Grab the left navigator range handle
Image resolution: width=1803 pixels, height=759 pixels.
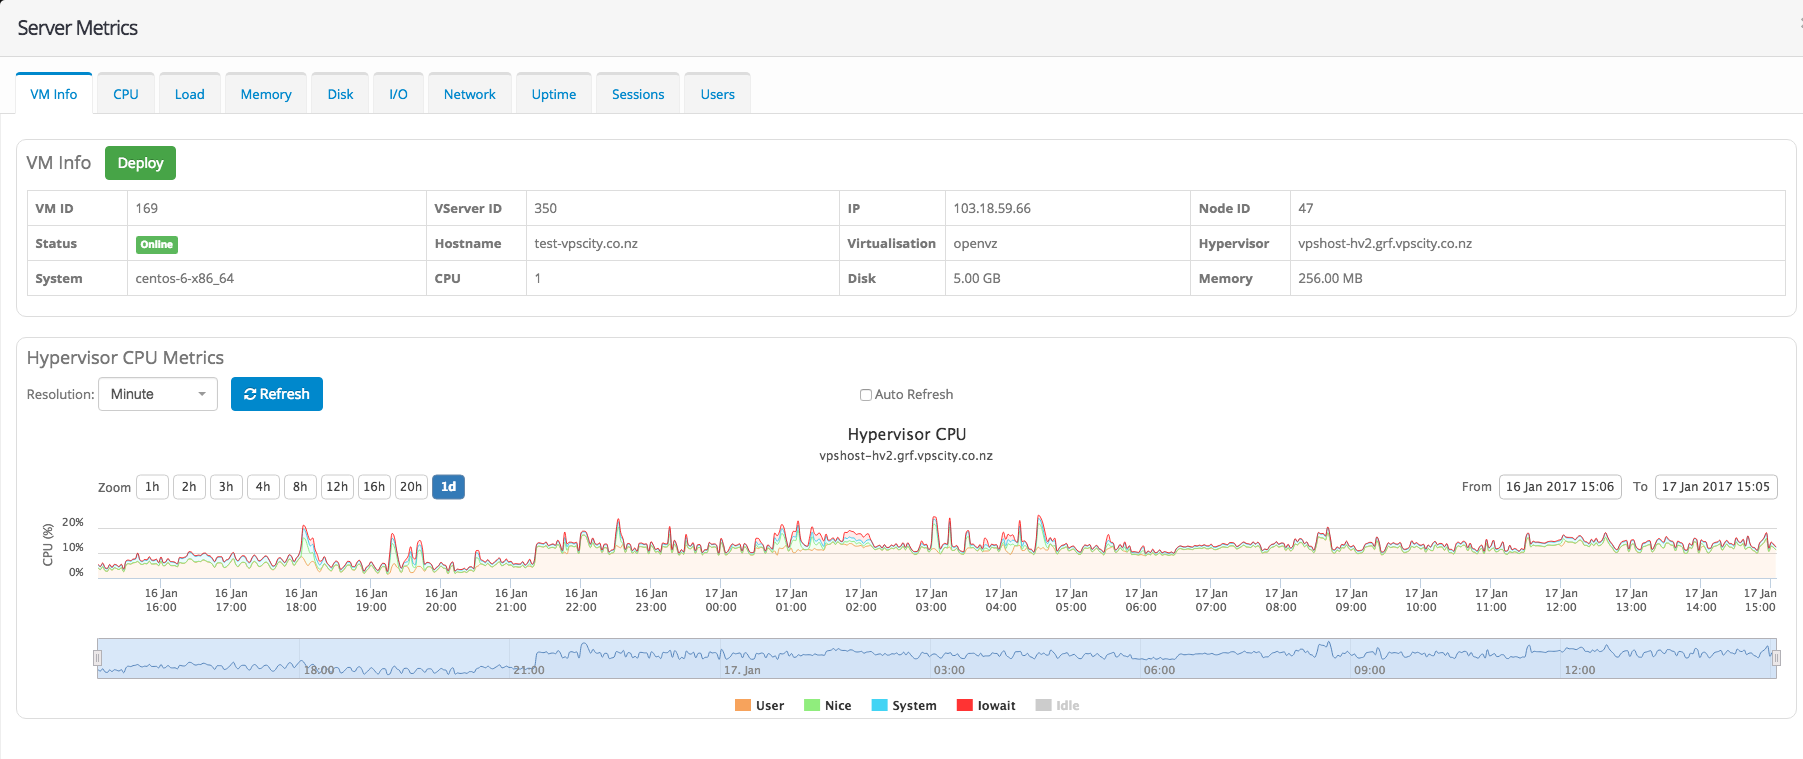(x=97, y=658)
